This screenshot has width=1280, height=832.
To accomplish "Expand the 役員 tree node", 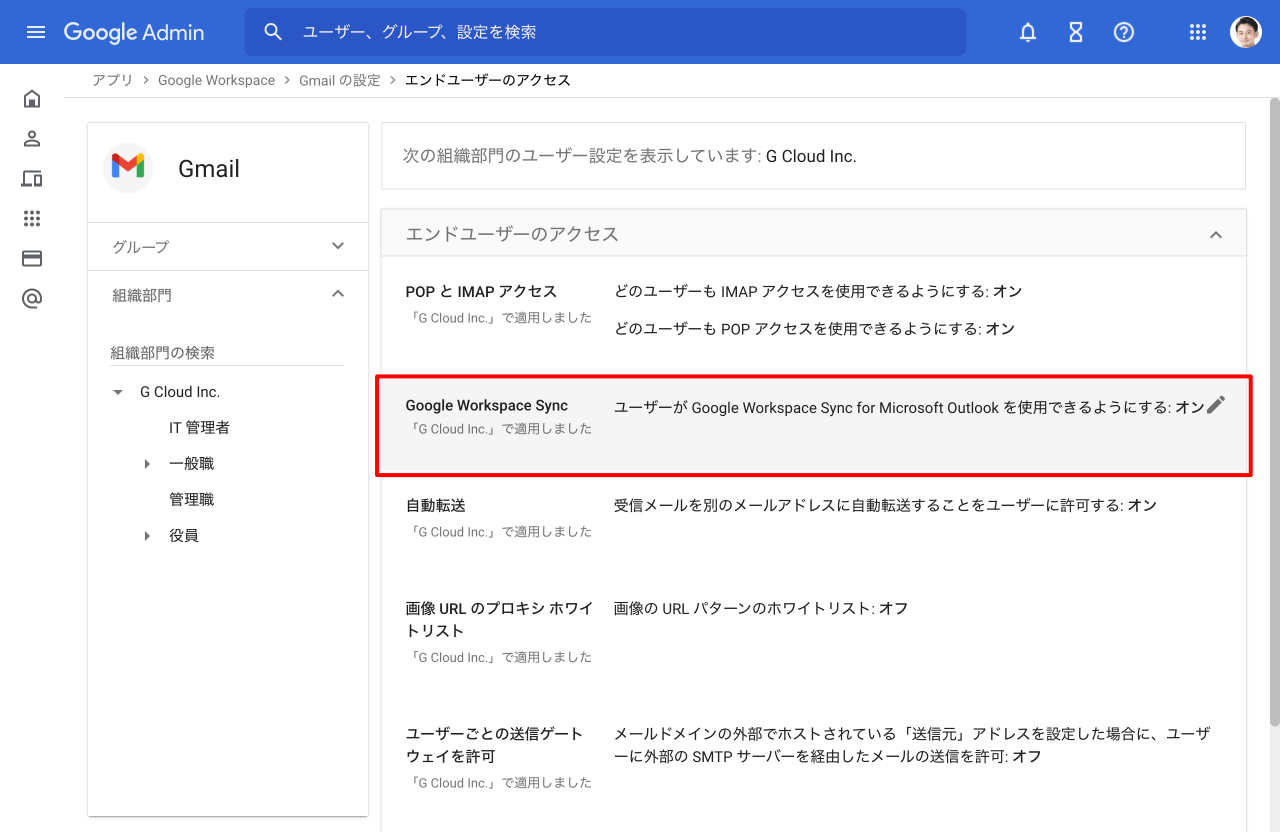I will tap(147, 536).
